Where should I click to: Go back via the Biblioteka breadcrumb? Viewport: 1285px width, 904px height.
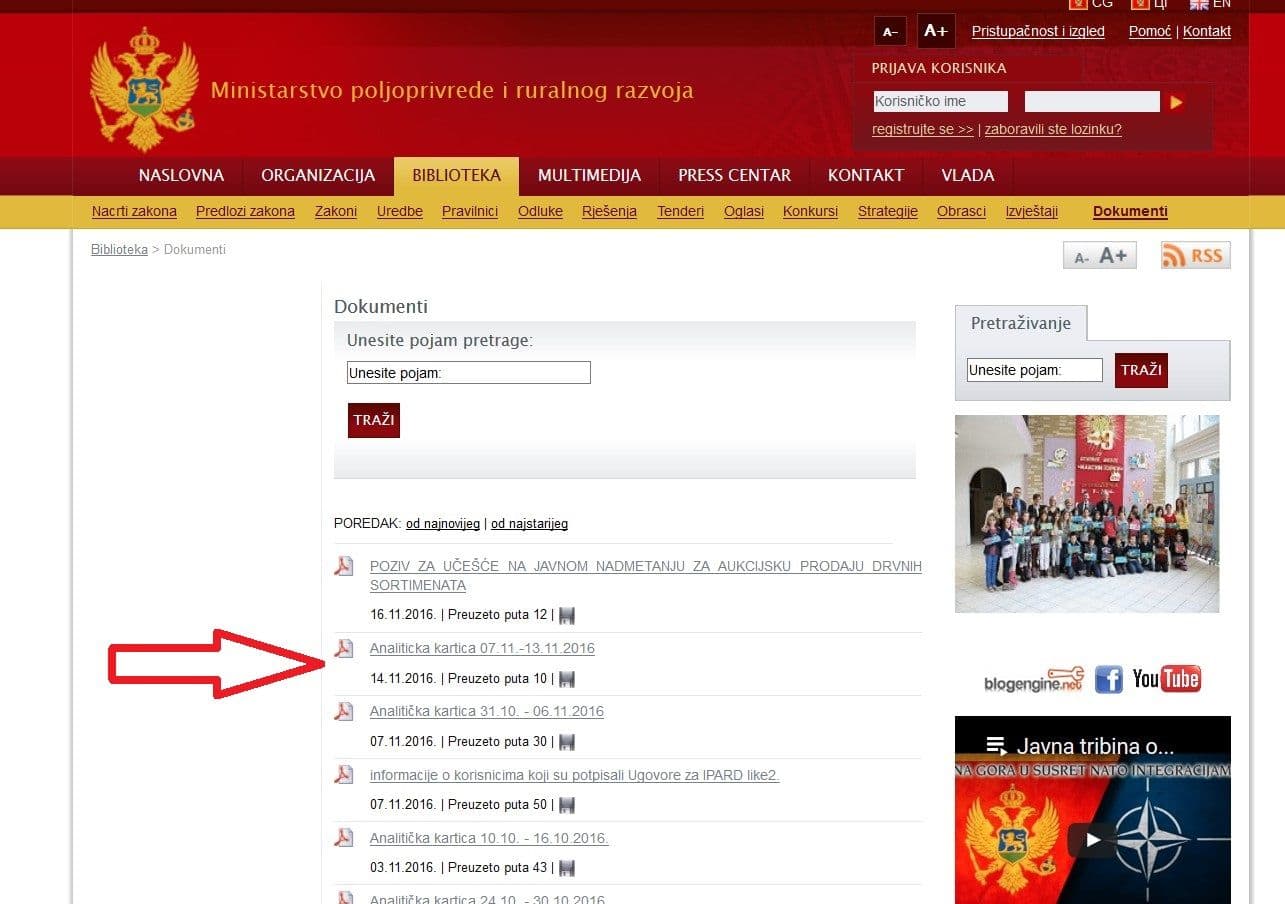[x=118, y=249]
